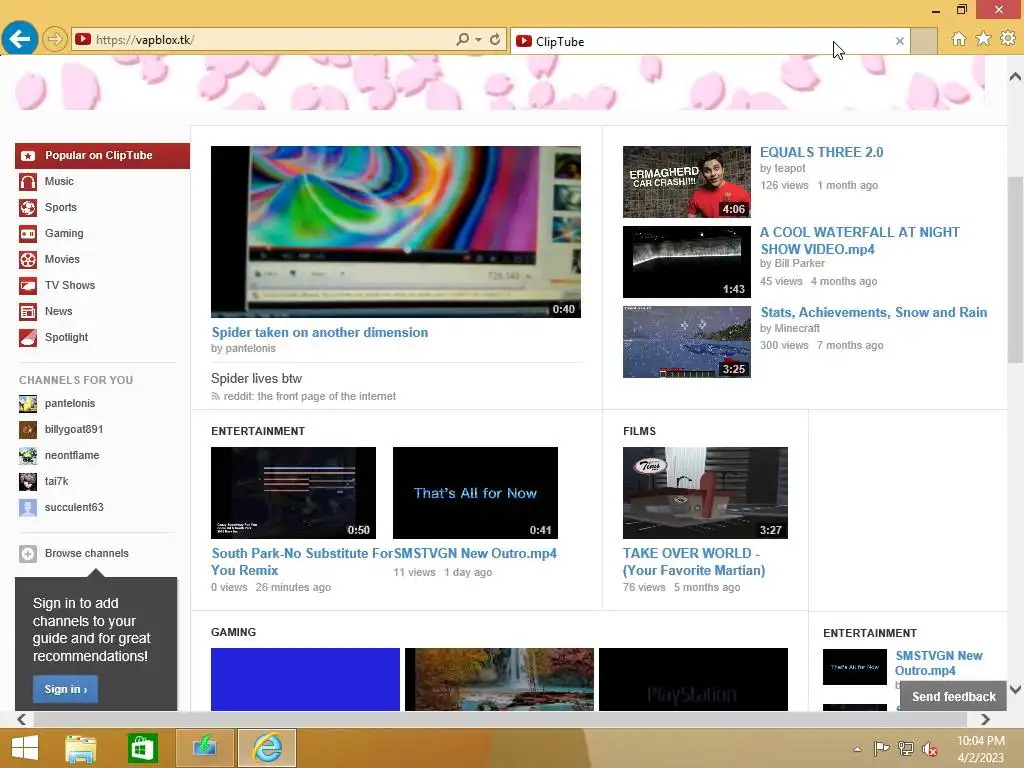Open File Explorer from the taskbar

[x=81, y=748]
